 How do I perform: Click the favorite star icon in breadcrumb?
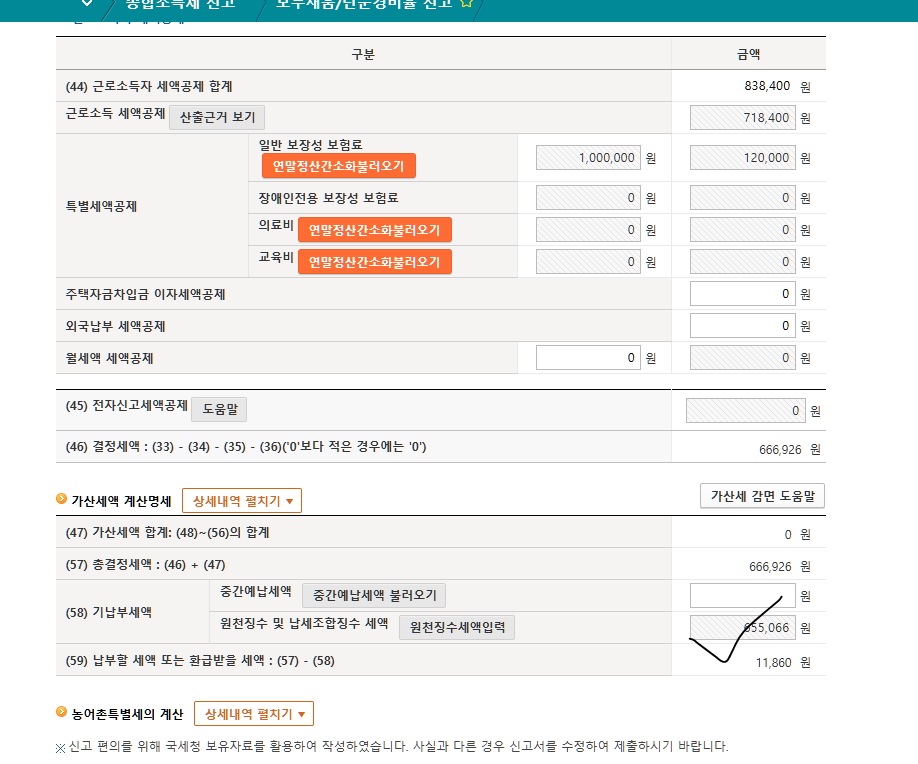click(465, 4)
